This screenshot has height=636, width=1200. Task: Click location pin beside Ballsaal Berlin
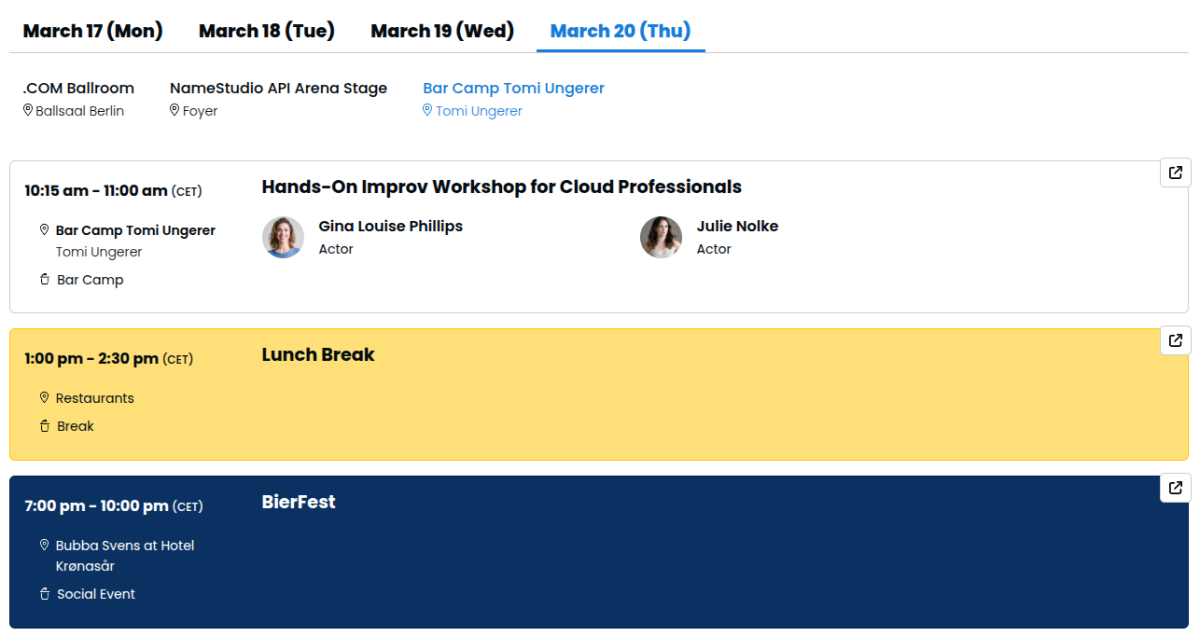(28, 111)
